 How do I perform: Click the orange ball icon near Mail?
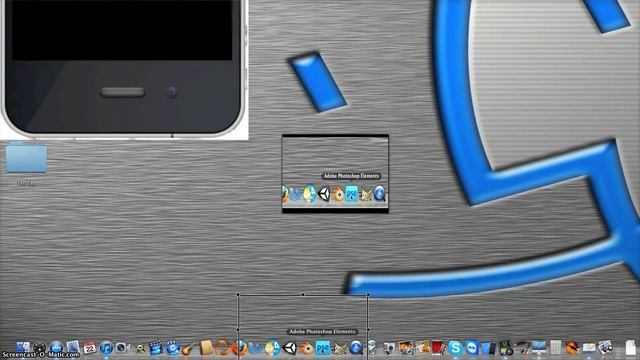[x=572, y=348]
